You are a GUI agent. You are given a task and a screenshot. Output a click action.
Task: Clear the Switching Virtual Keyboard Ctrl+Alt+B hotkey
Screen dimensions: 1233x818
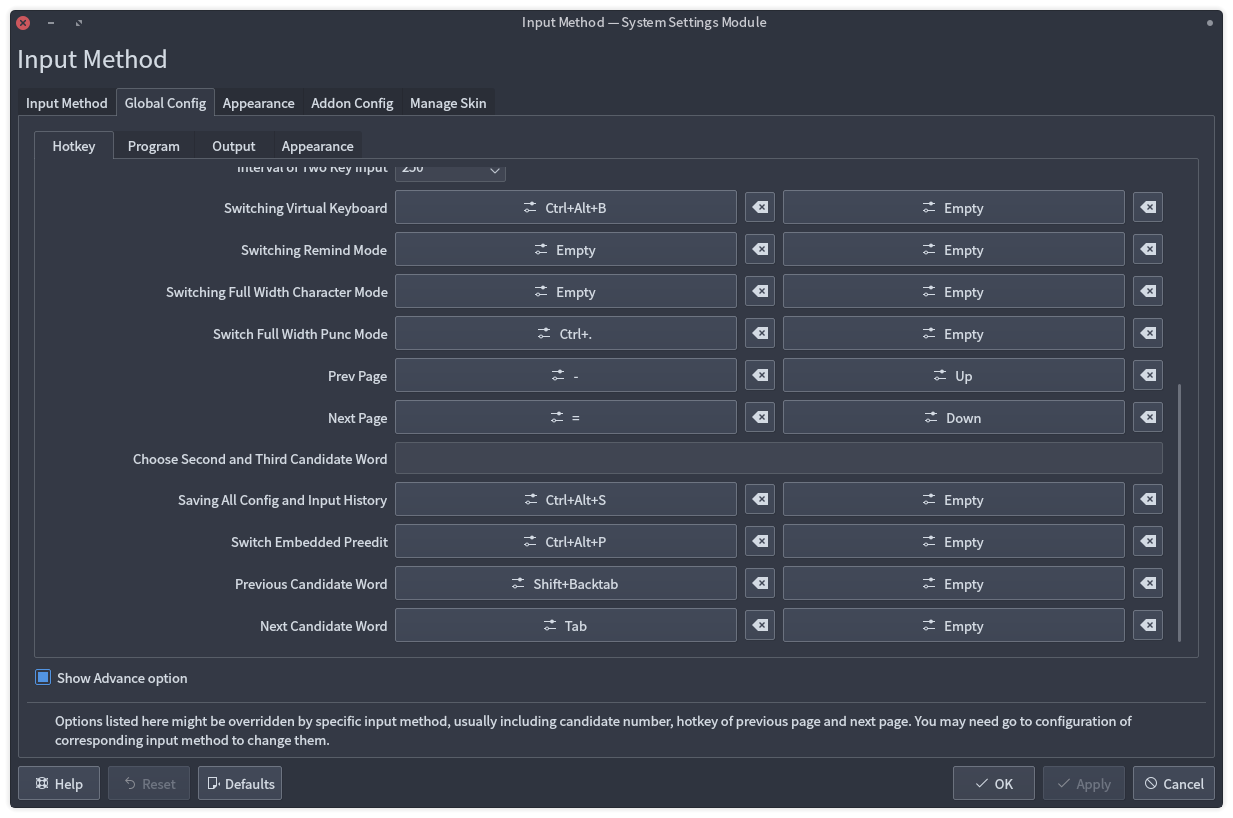(760, 208)
